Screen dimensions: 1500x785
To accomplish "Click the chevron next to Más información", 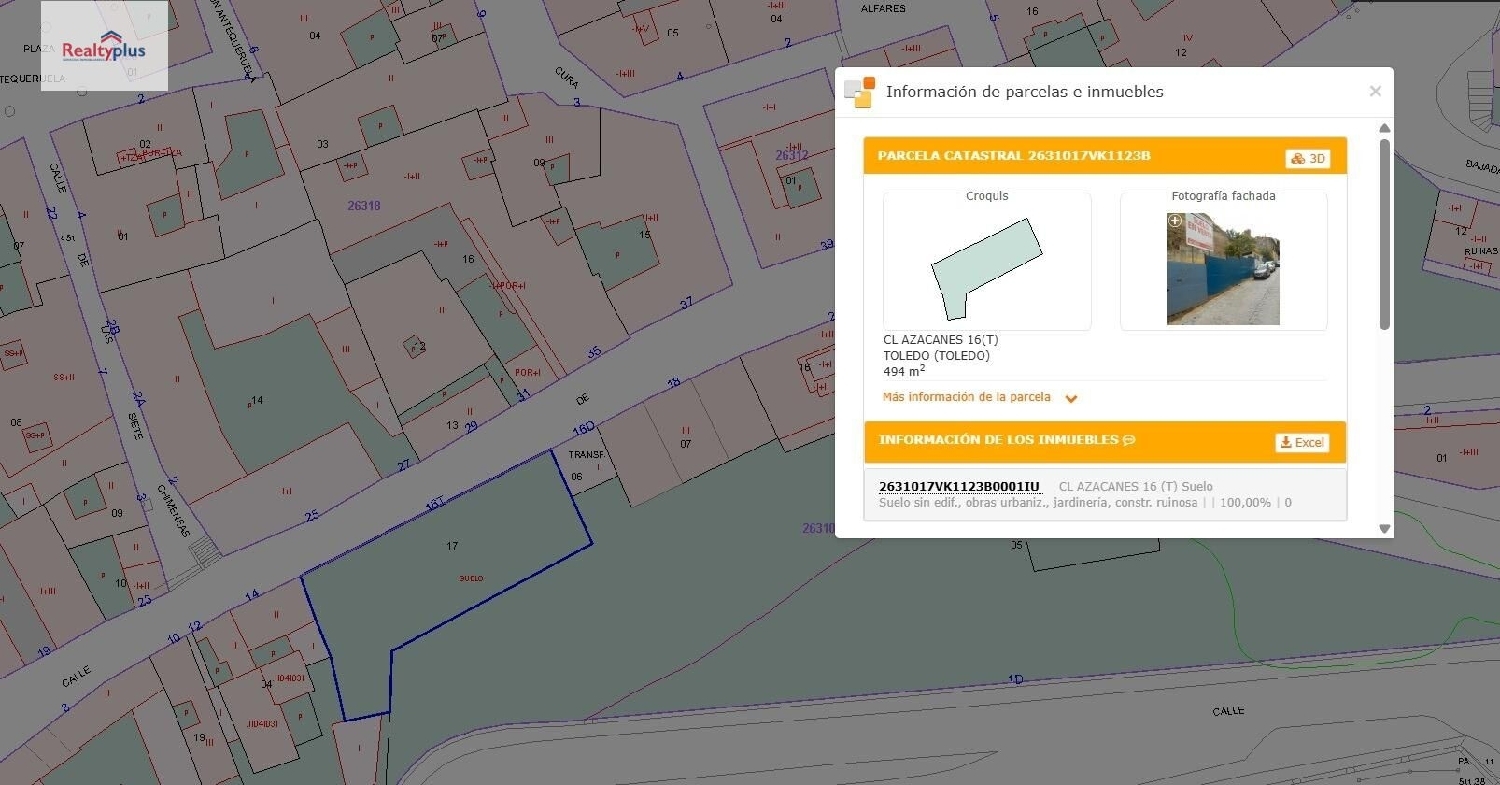I will [x=1071, y=398].
